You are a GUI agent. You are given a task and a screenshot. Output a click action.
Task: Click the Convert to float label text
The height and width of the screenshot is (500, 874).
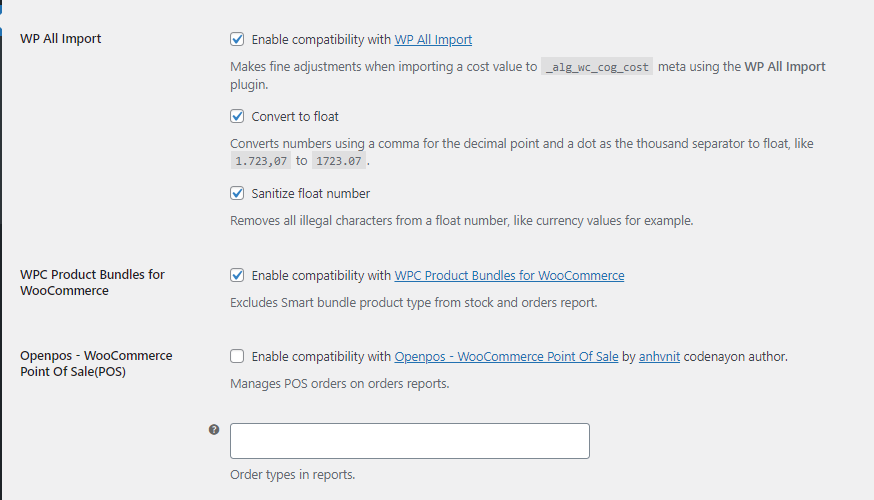295,116
